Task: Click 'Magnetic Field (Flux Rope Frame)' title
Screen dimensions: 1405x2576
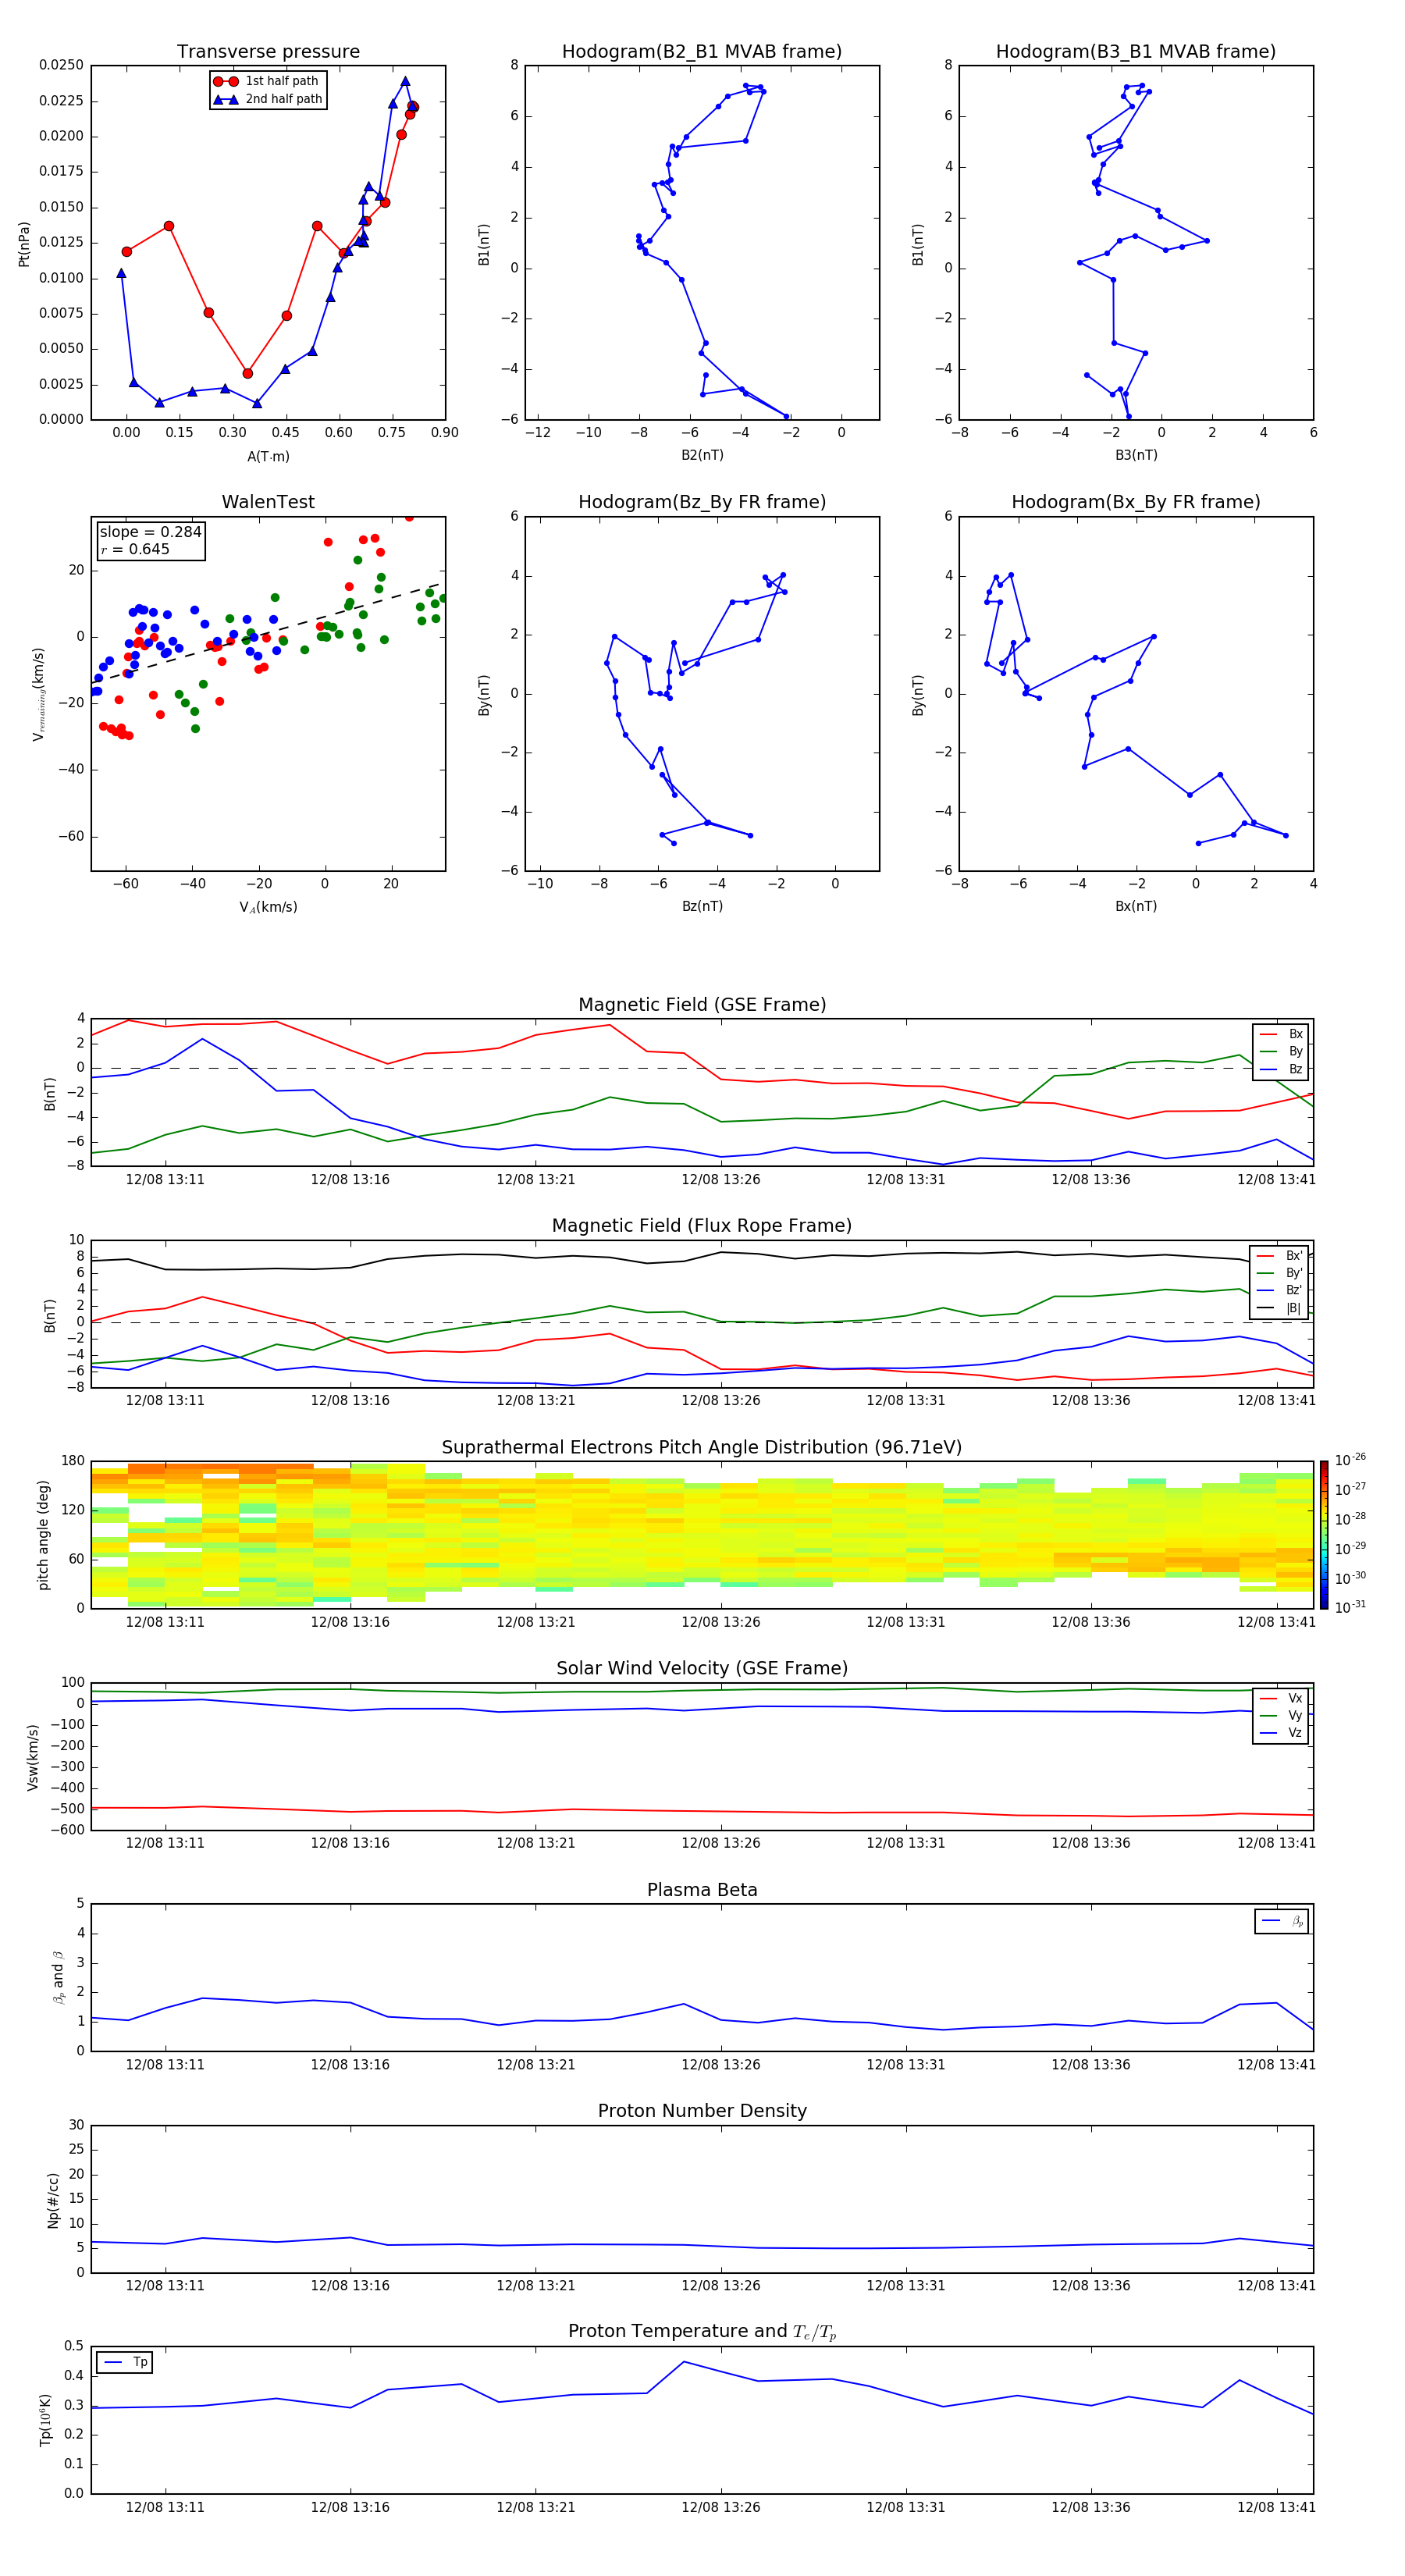Action: coord(702,1226)
